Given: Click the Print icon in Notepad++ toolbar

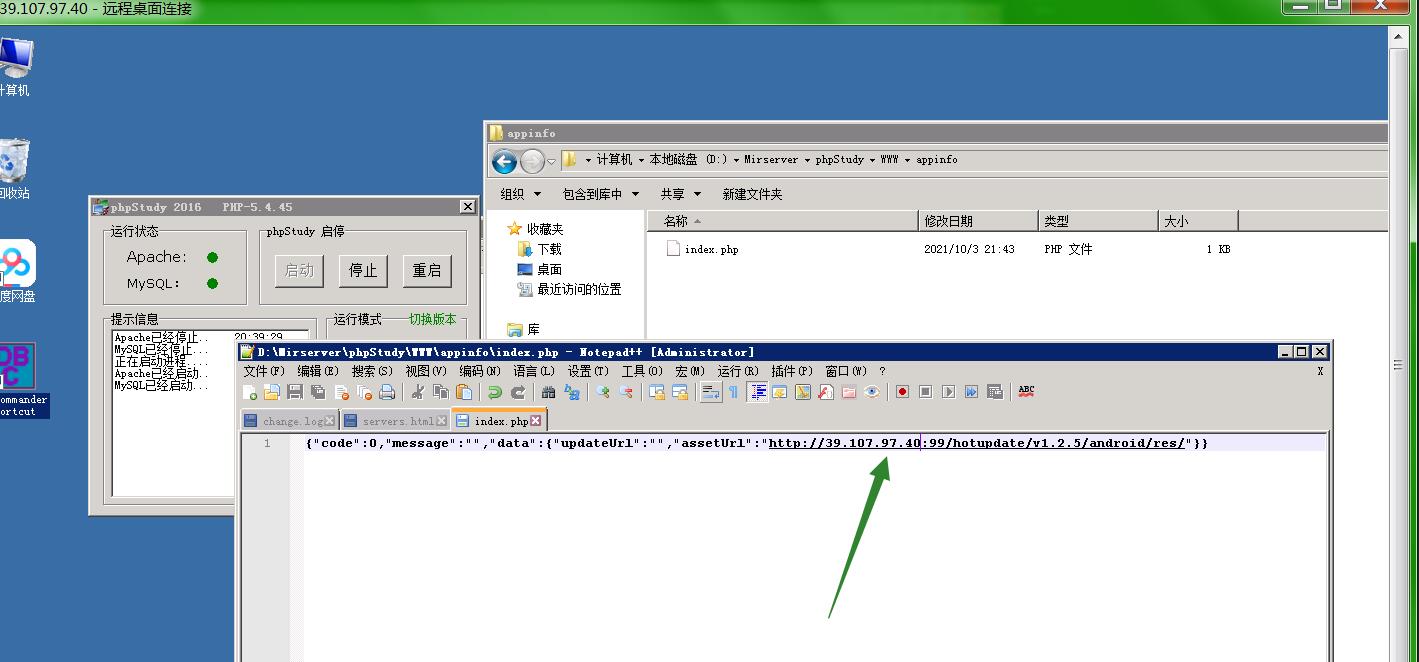Looking at the screenshot, I should tap(387, 392).
